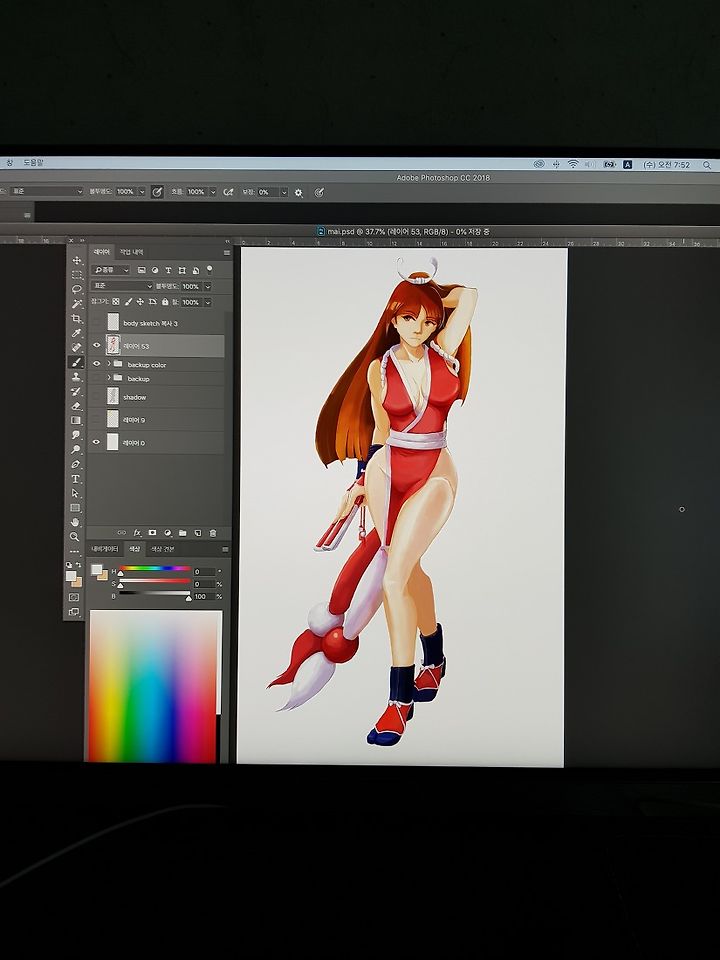Select the Dodge tool
720x960 pixels.
[x=76, y=449]
